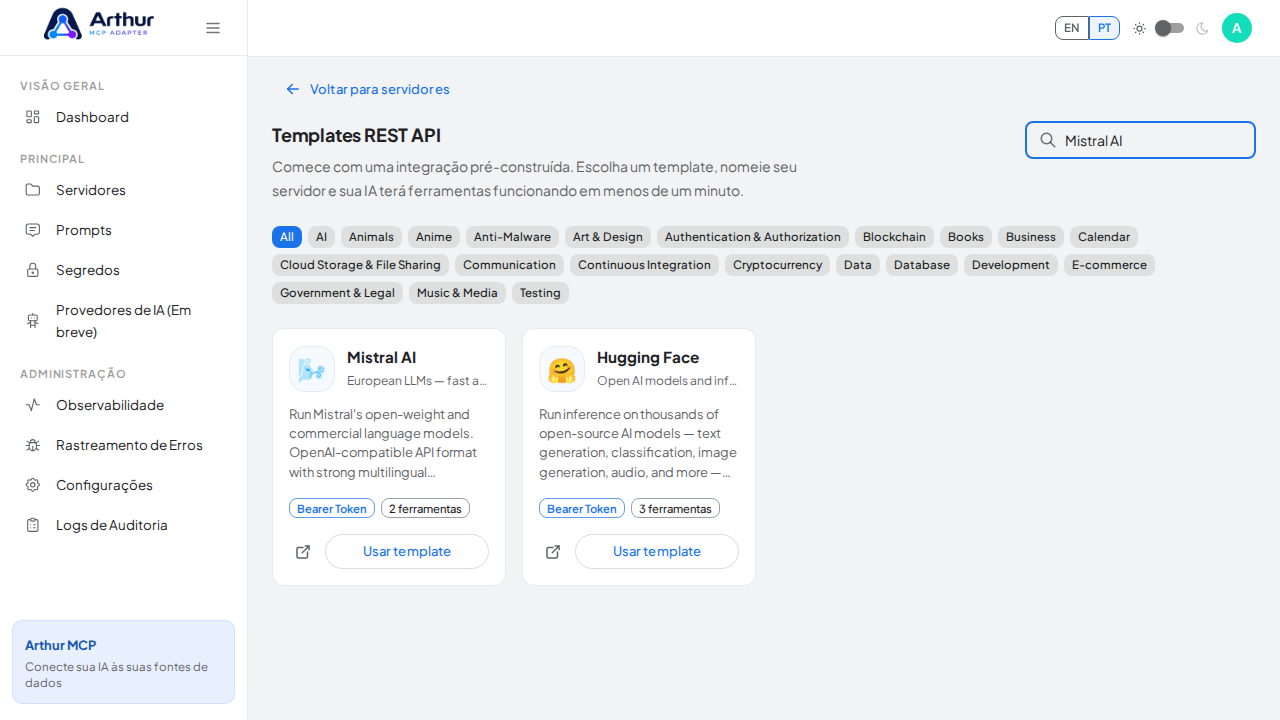Click the moon dark-mode icon
Image resolution: width=1280 pixels, height=720 pixels.
pos(1202,28)
